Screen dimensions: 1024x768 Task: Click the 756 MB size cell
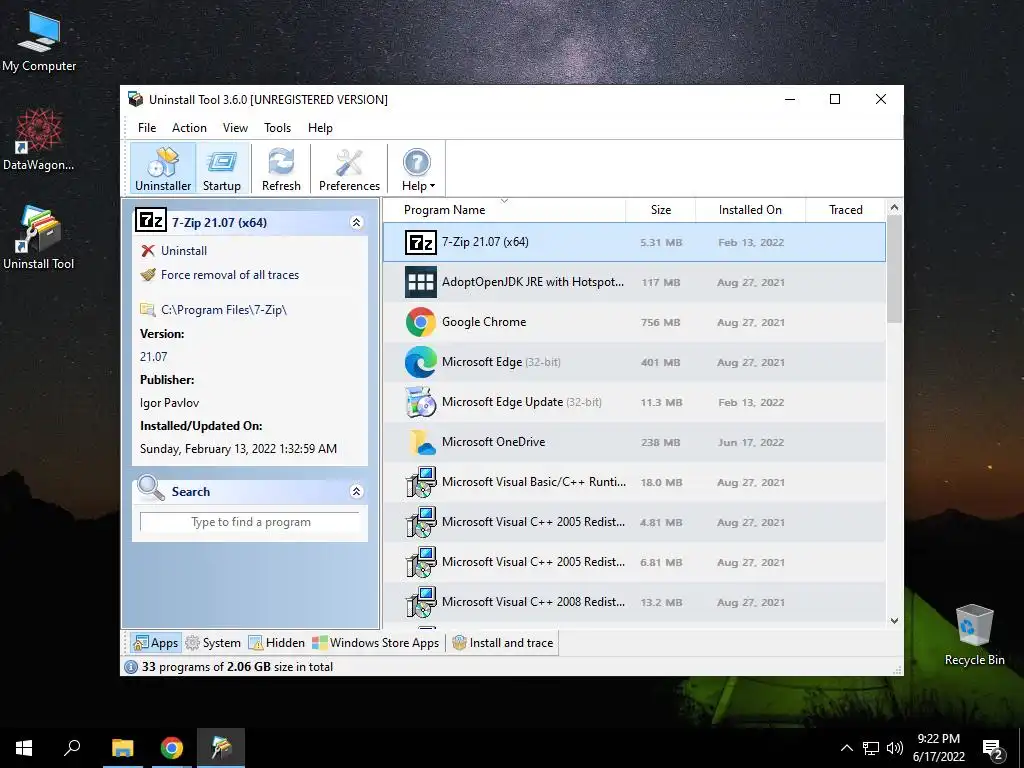660,323
